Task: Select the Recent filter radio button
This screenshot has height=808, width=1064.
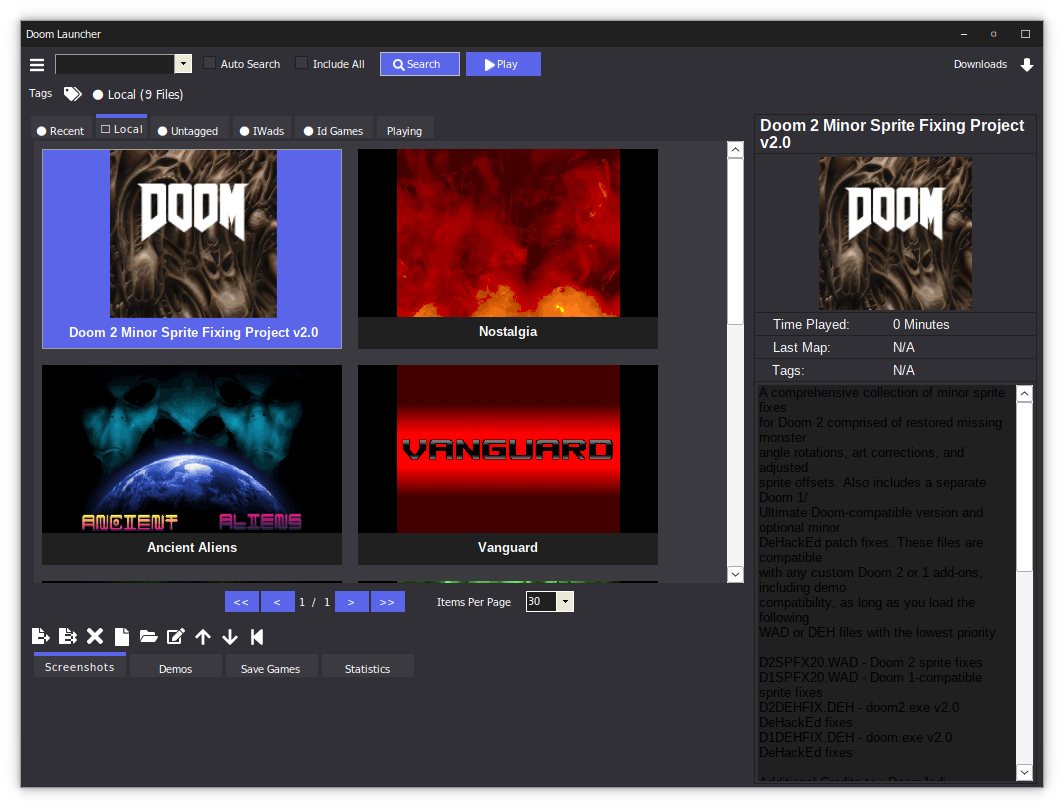Action: point(41,130)
